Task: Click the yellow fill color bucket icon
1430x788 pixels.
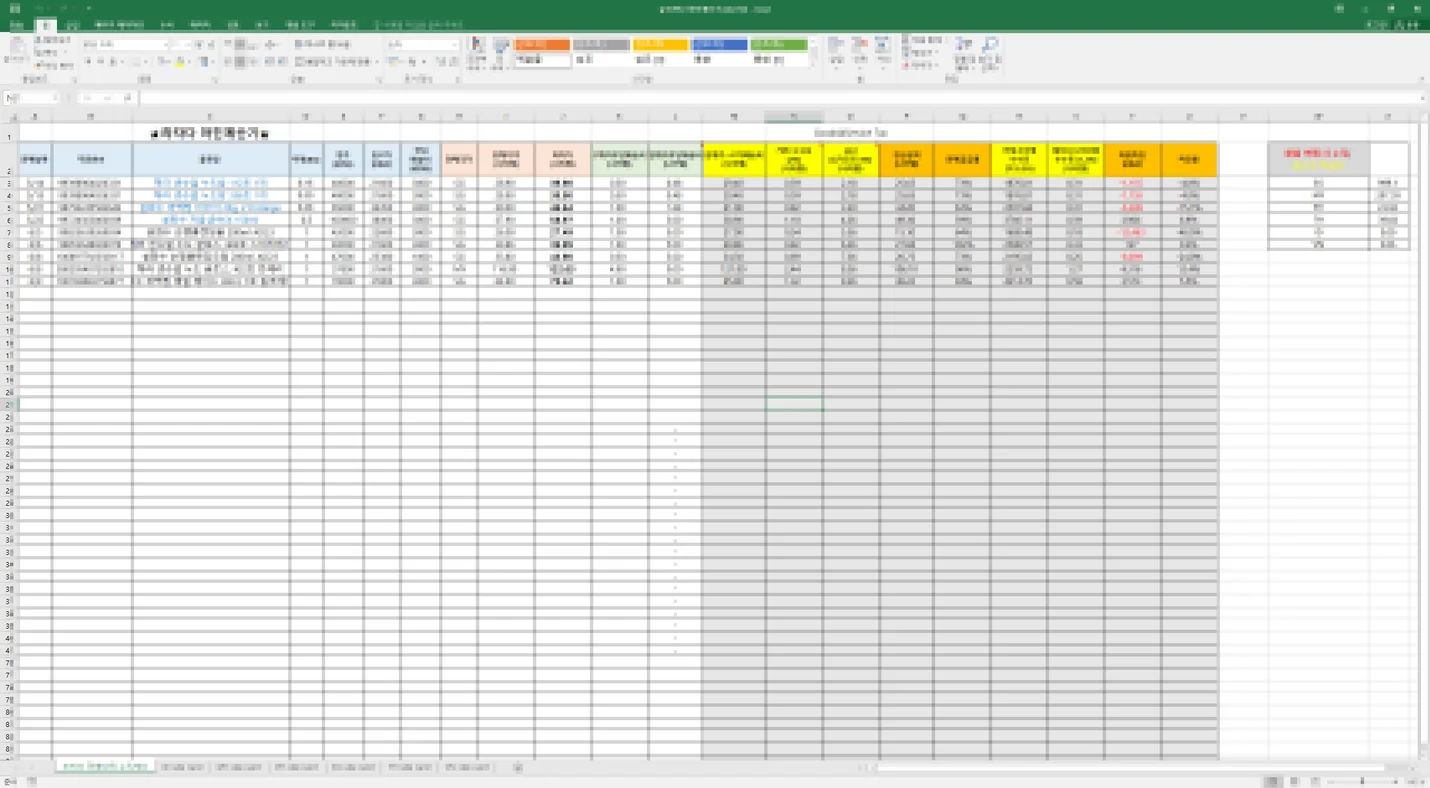Action: 181,62
